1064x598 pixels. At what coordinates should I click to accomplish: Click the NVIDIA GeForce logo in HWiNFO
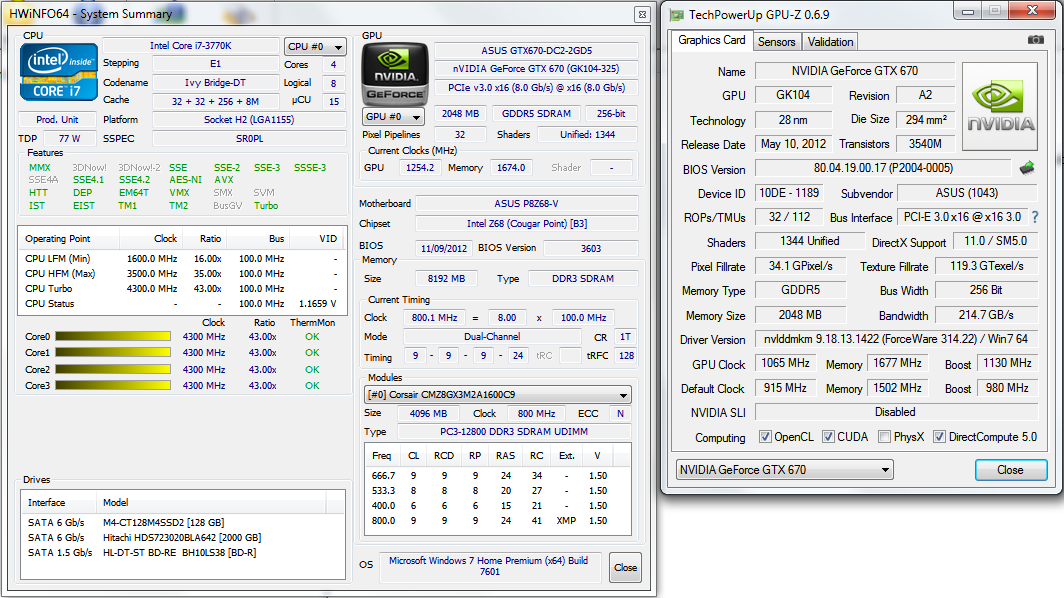click(x=395, y=73)
